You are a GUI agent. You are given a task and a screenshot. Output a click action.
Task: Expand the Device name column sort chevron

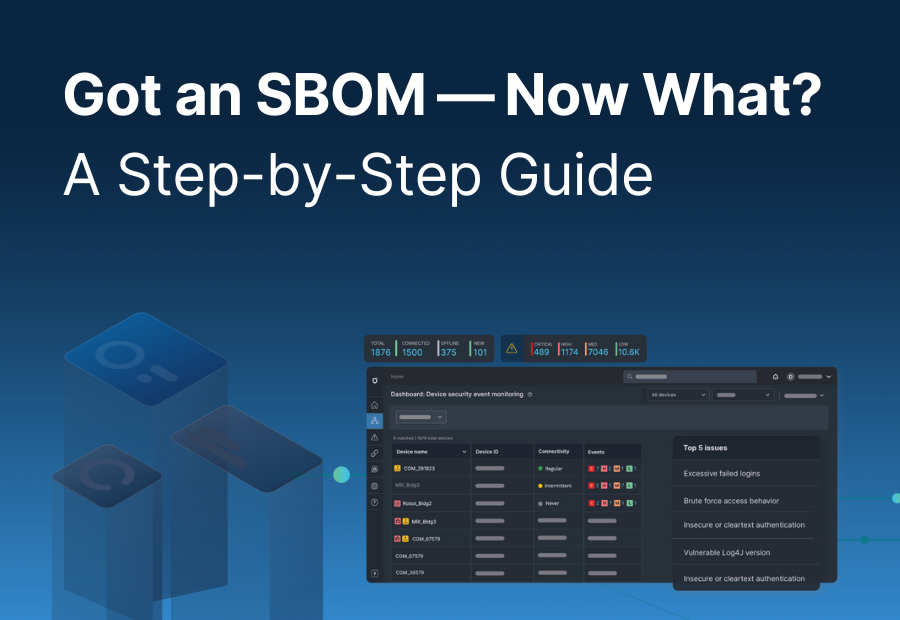[x=464, y=452]
